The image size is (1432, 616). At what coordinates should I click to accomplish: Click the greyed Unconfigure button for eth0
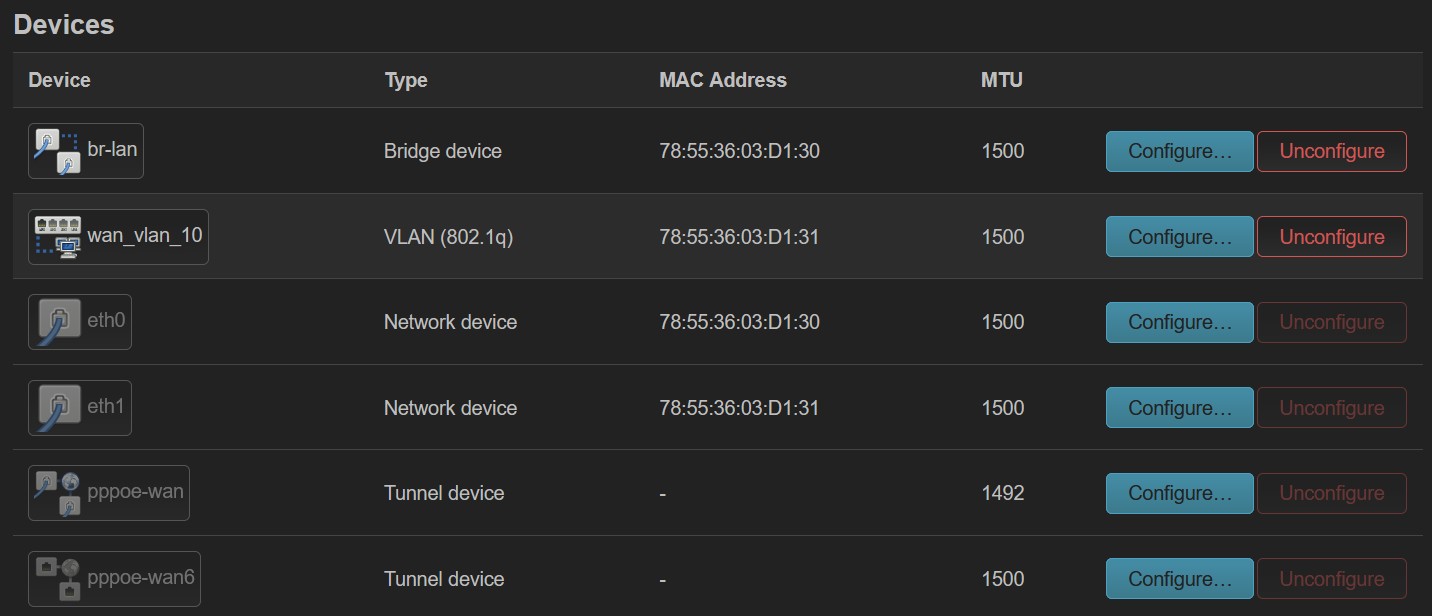(1332, 322)
